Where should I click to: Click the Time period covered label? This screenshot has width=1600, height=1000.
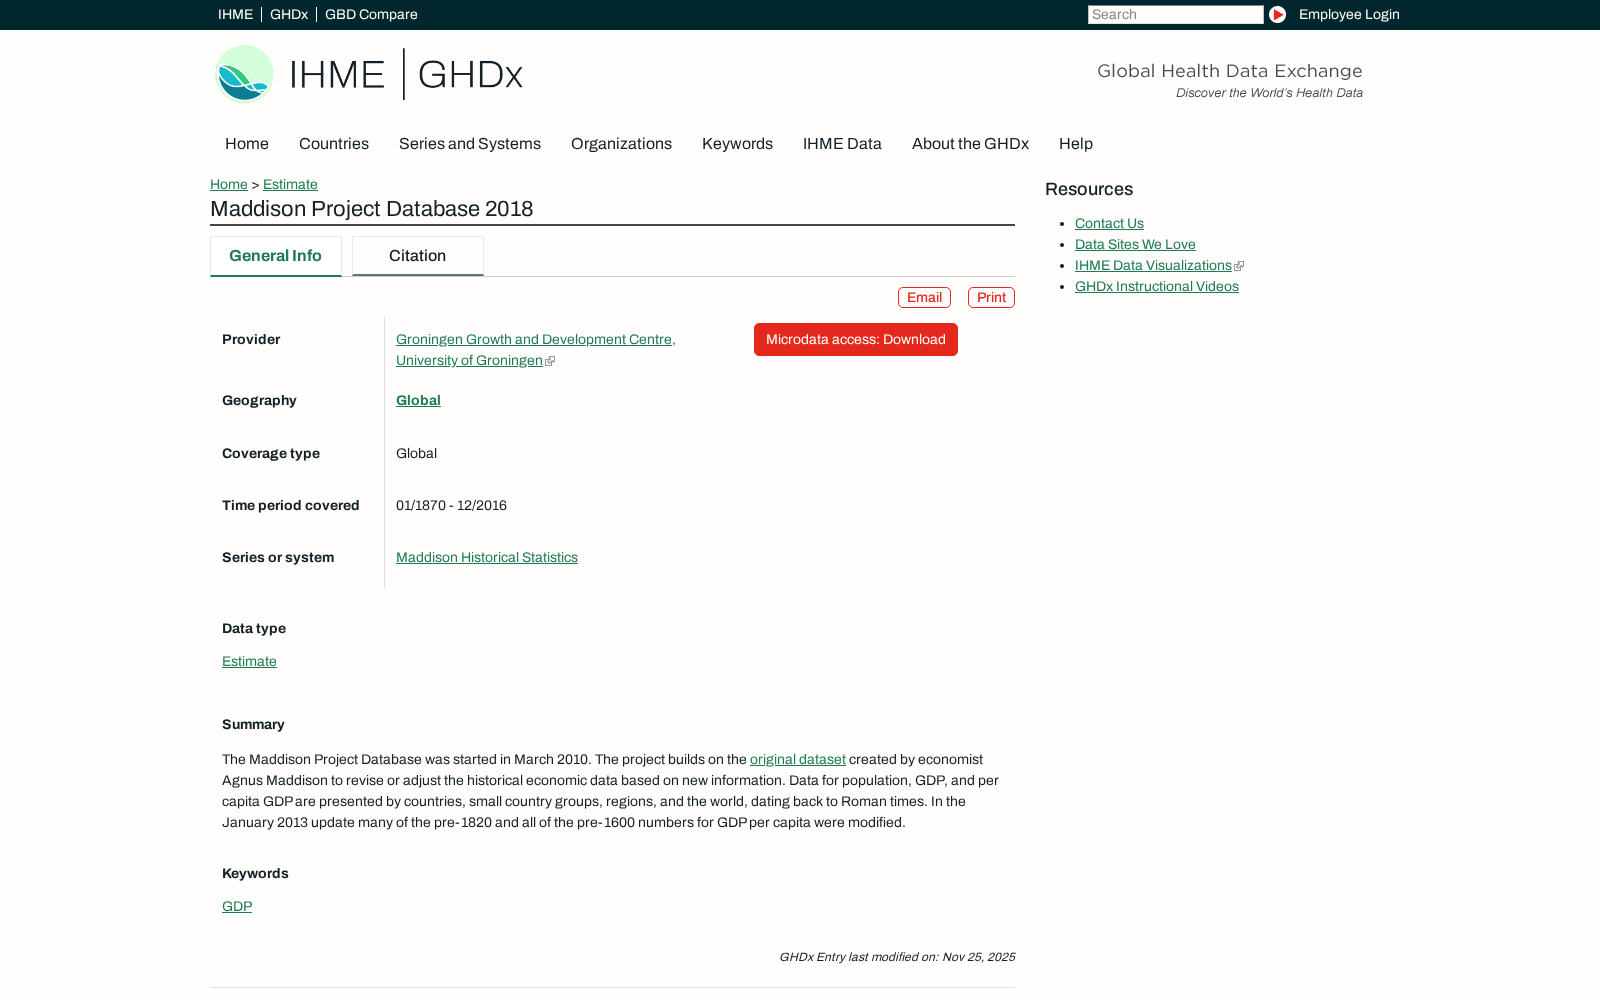[291, 506]
